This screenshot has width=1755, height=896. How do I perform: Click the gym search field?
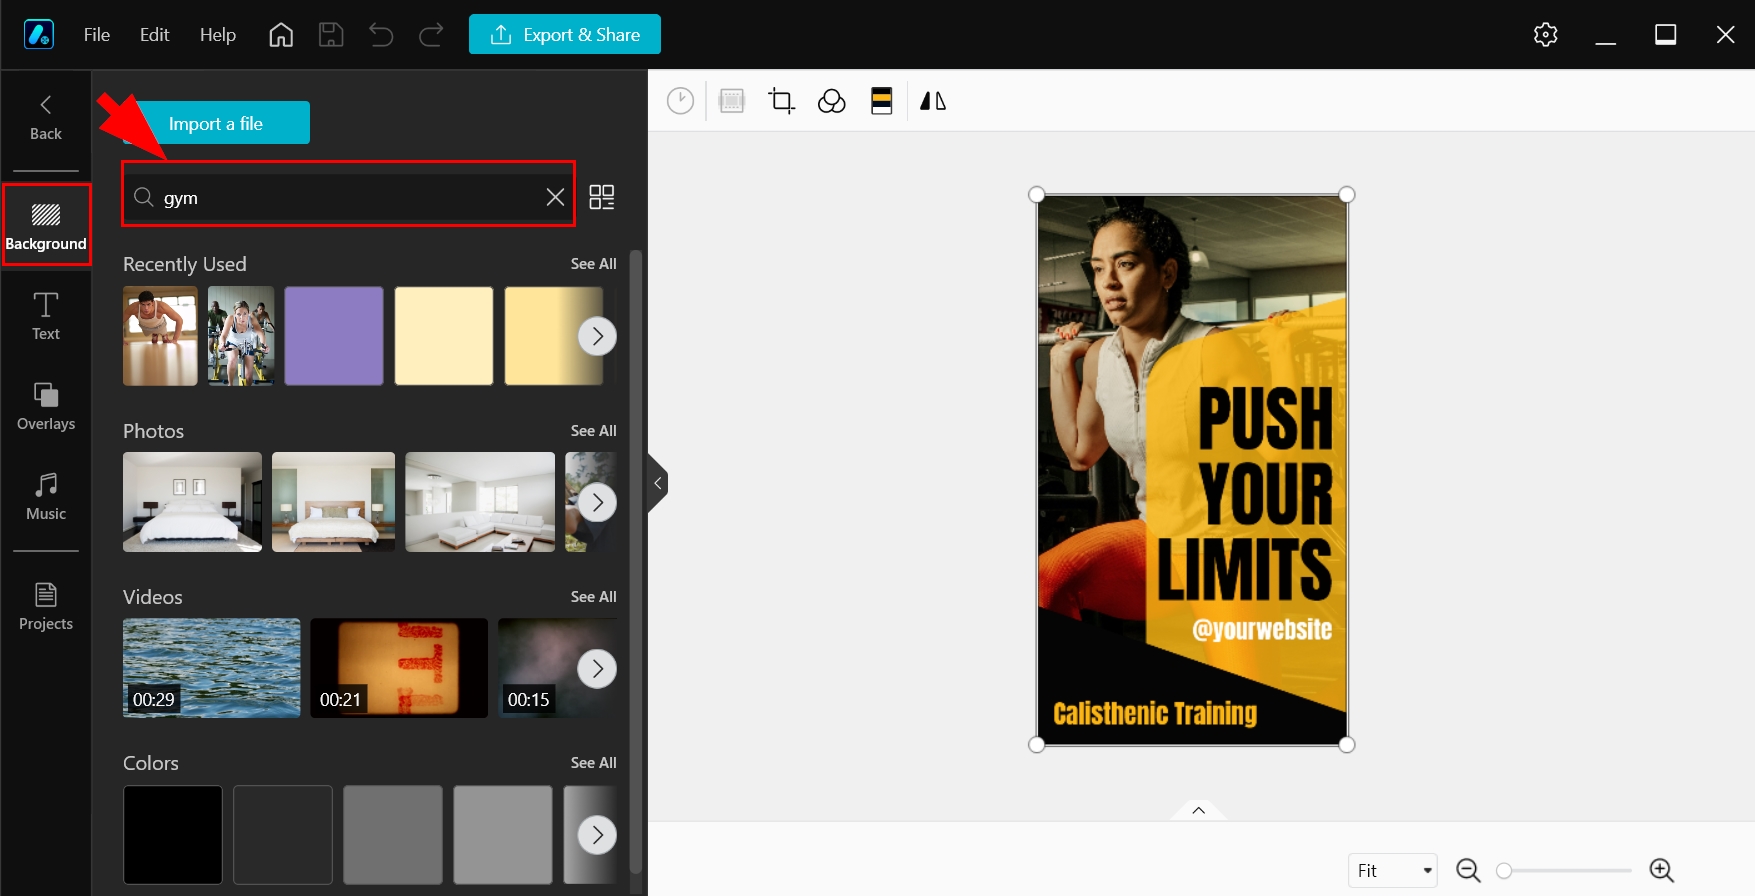348,197
